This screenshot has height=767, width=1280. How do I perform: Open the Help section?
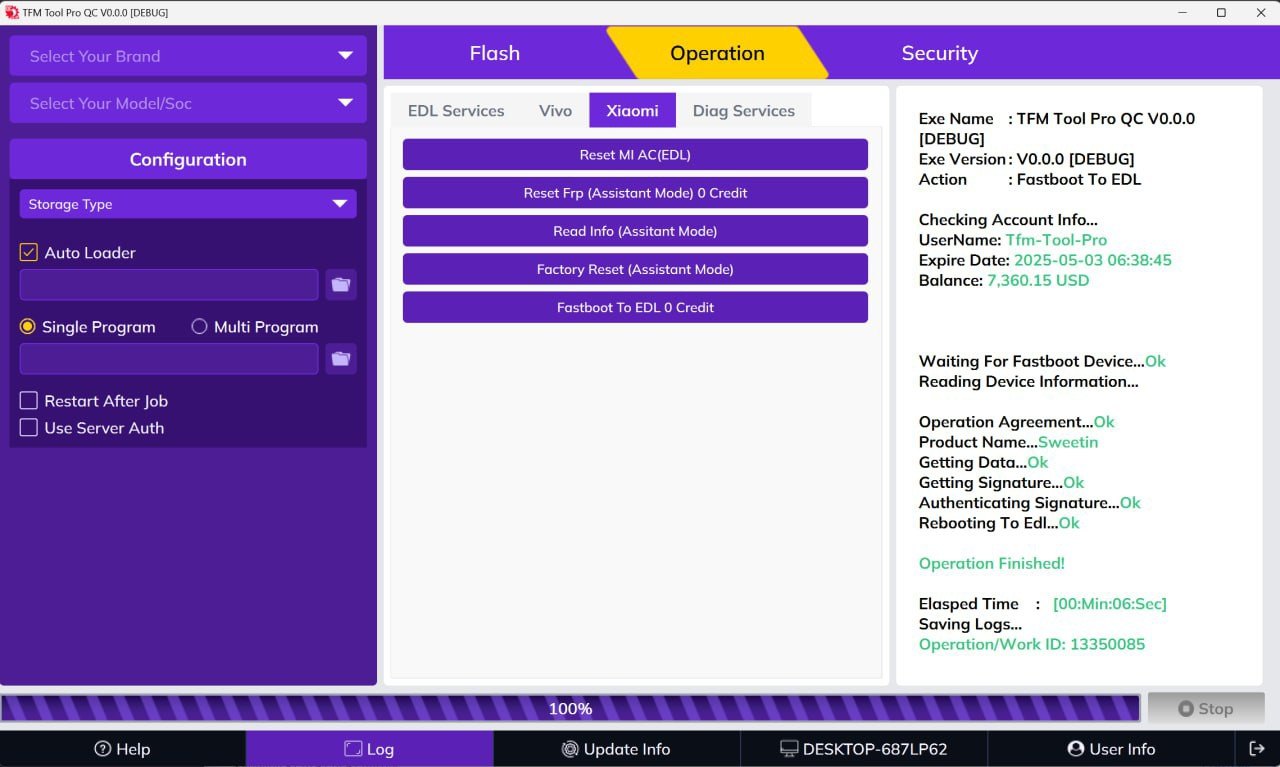(x=122, y=749)
